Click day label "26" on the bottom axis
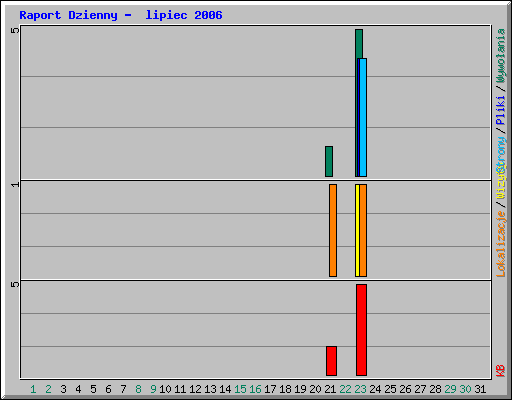The width and height of the screenshot is (512, 400). [x=405, y=389]
